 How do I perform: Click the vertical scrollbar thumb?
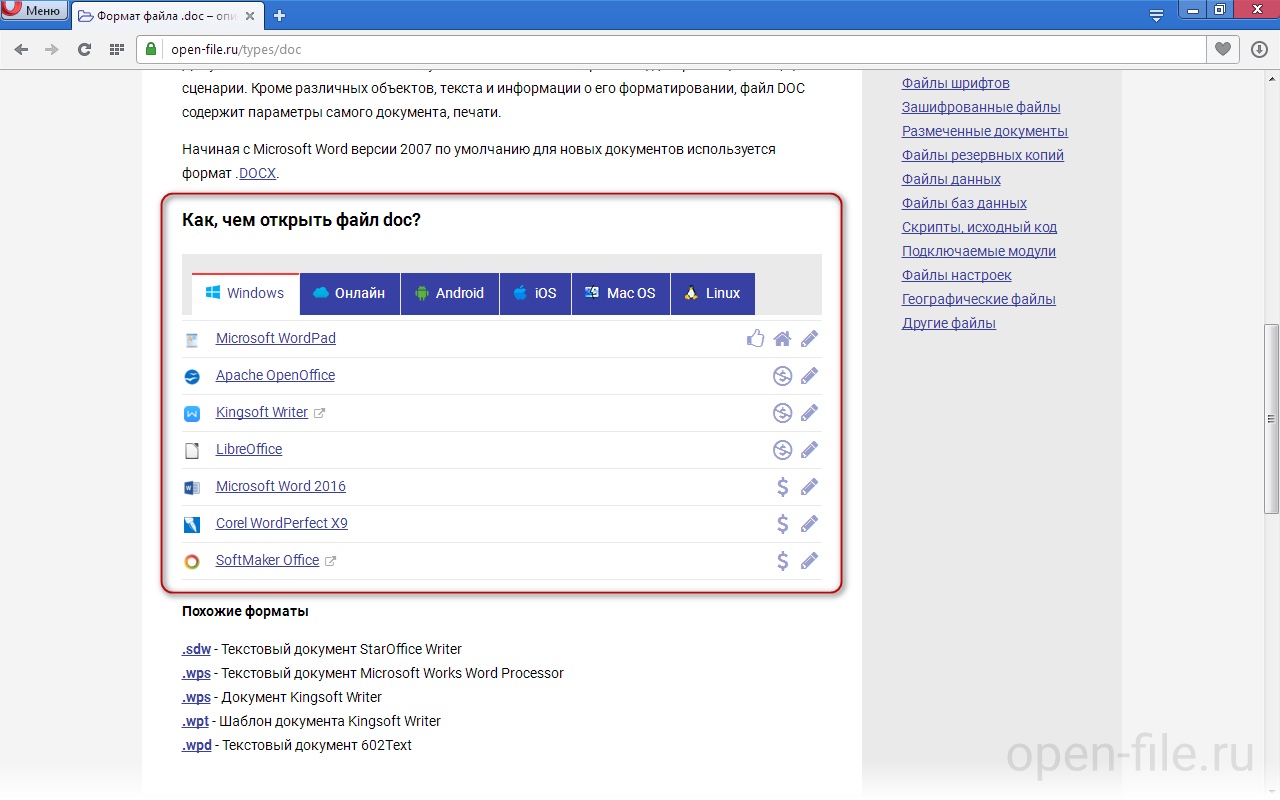(x=1271, y=419)
